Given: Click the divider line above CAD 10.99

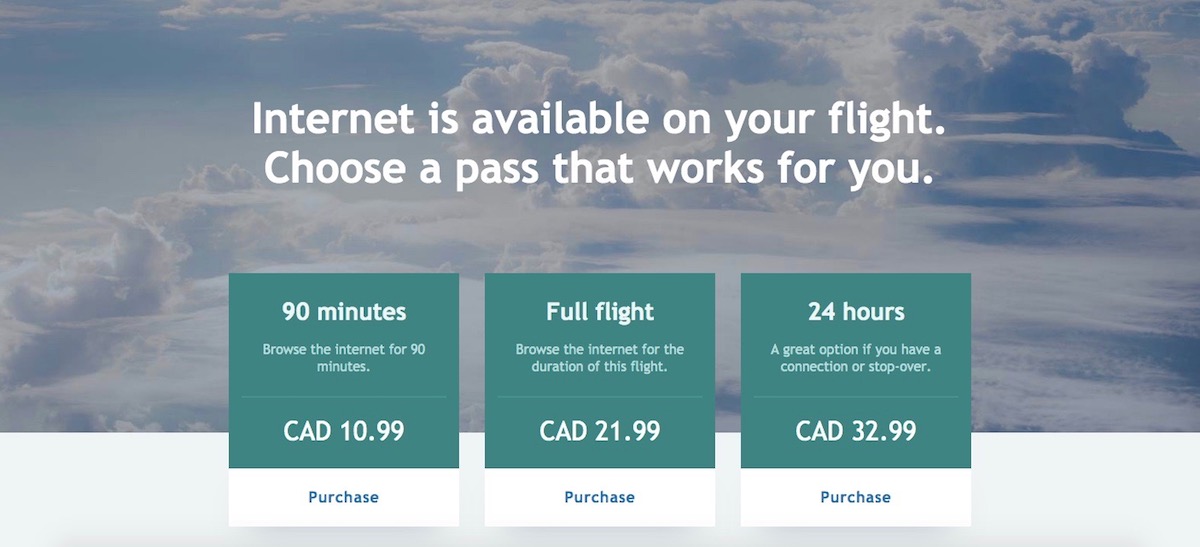Looking at the screenshot, I should point(344,397).
